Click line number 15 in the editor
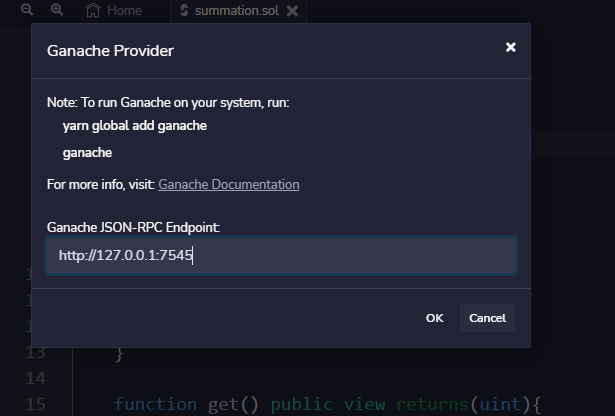615x416 pixels. tap(35, 404)
